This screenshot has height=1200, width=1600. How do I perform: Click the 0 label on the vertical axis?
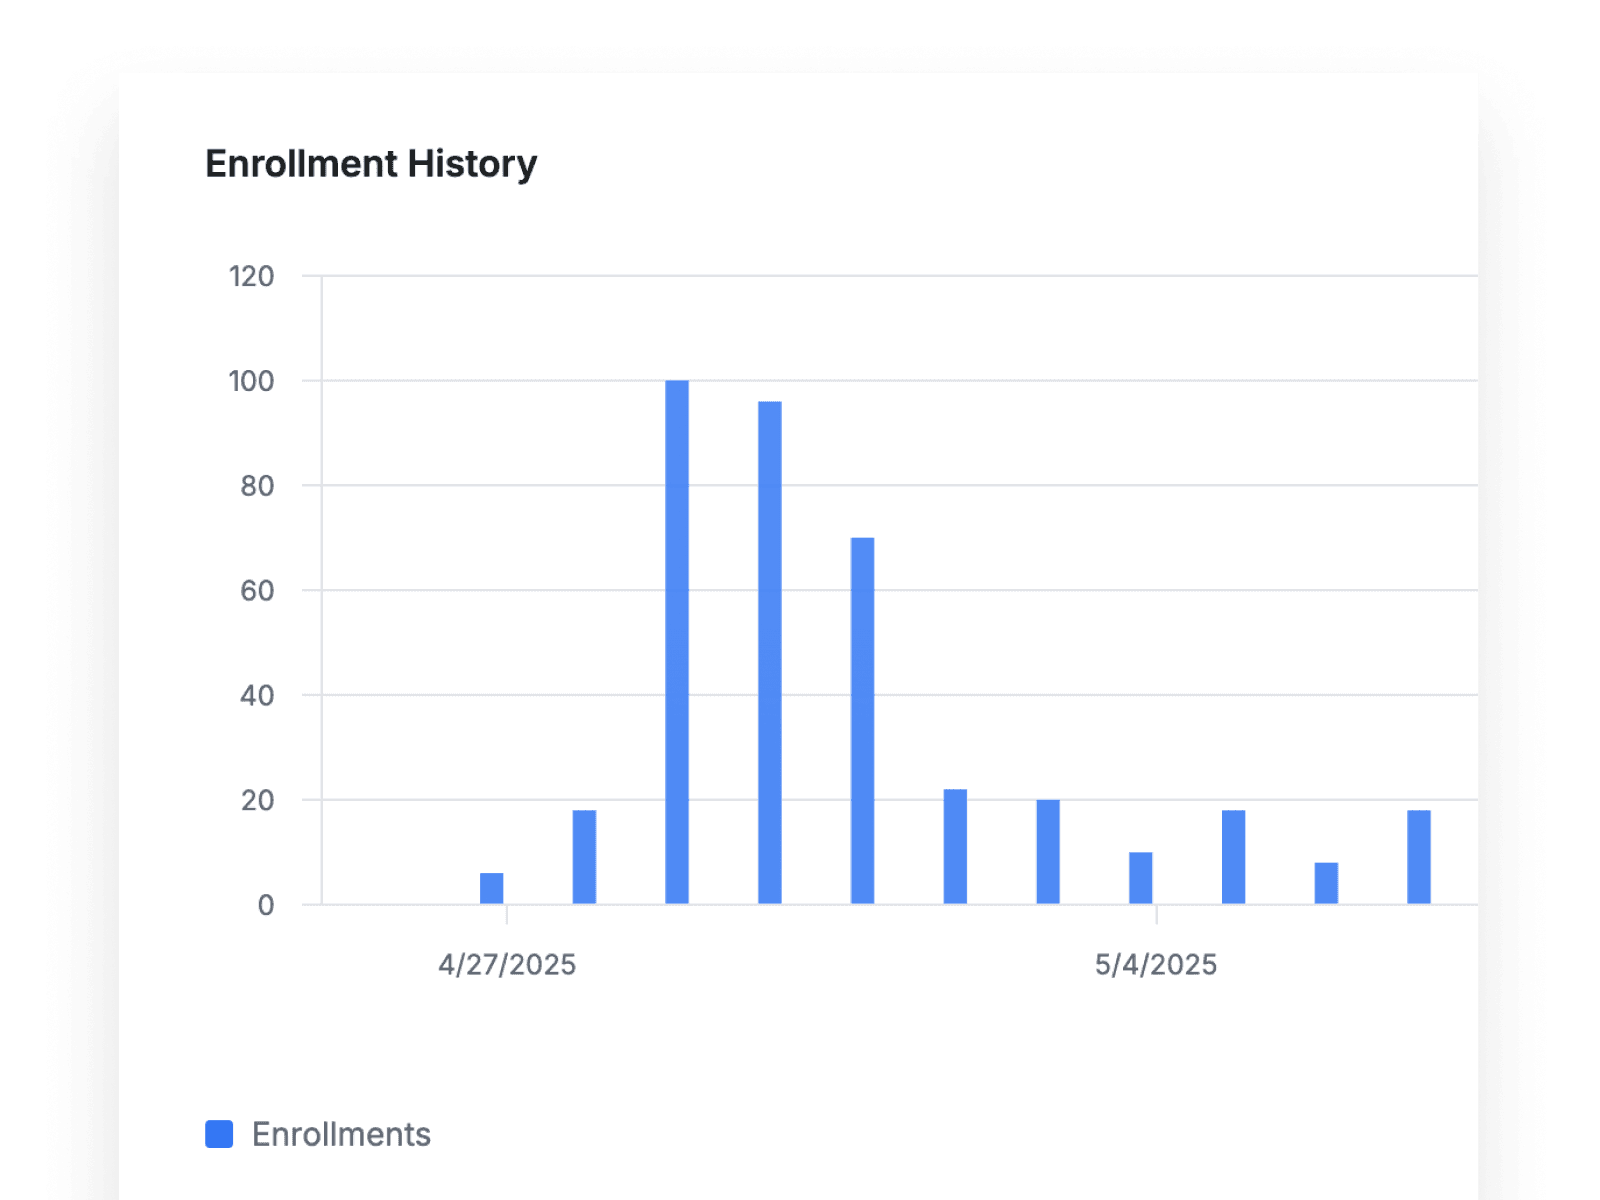coord(266,903)
